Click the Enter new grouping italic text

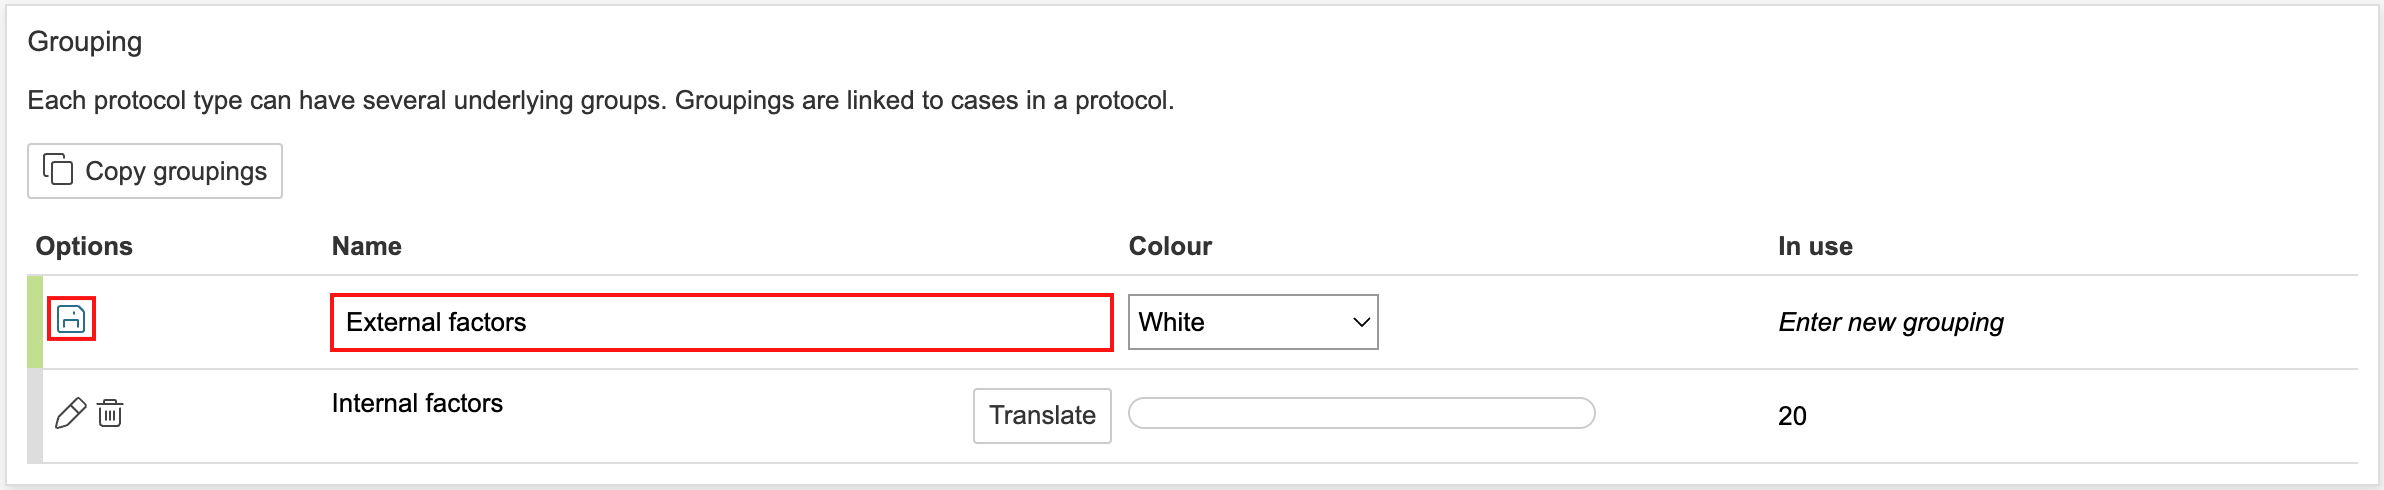pos(1891,322)
